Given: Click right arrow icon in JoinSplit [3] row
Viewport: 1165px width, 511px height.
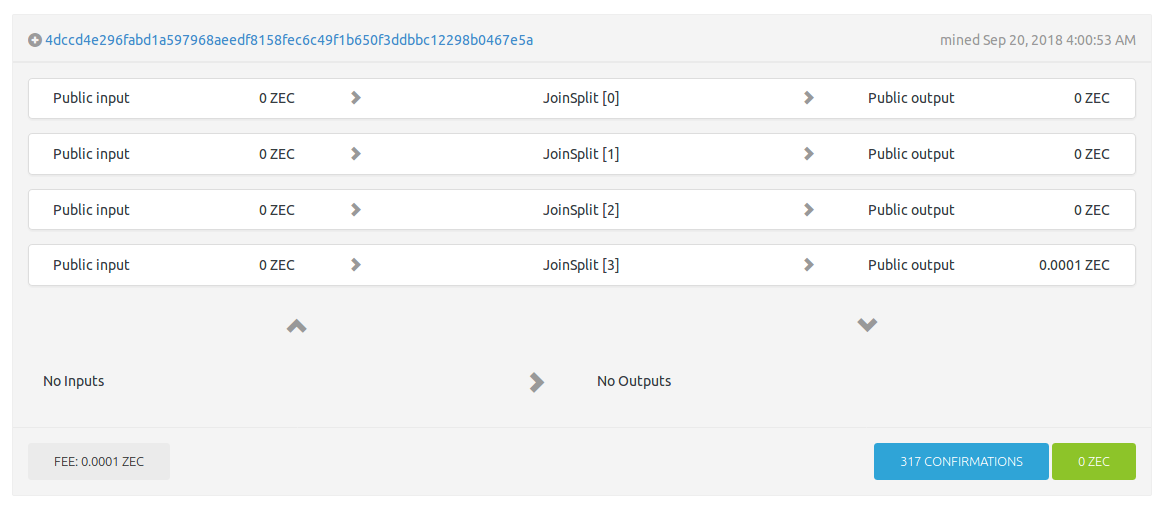Looking at the screenshot, I should pyautogui.click(x=809, y=265).
